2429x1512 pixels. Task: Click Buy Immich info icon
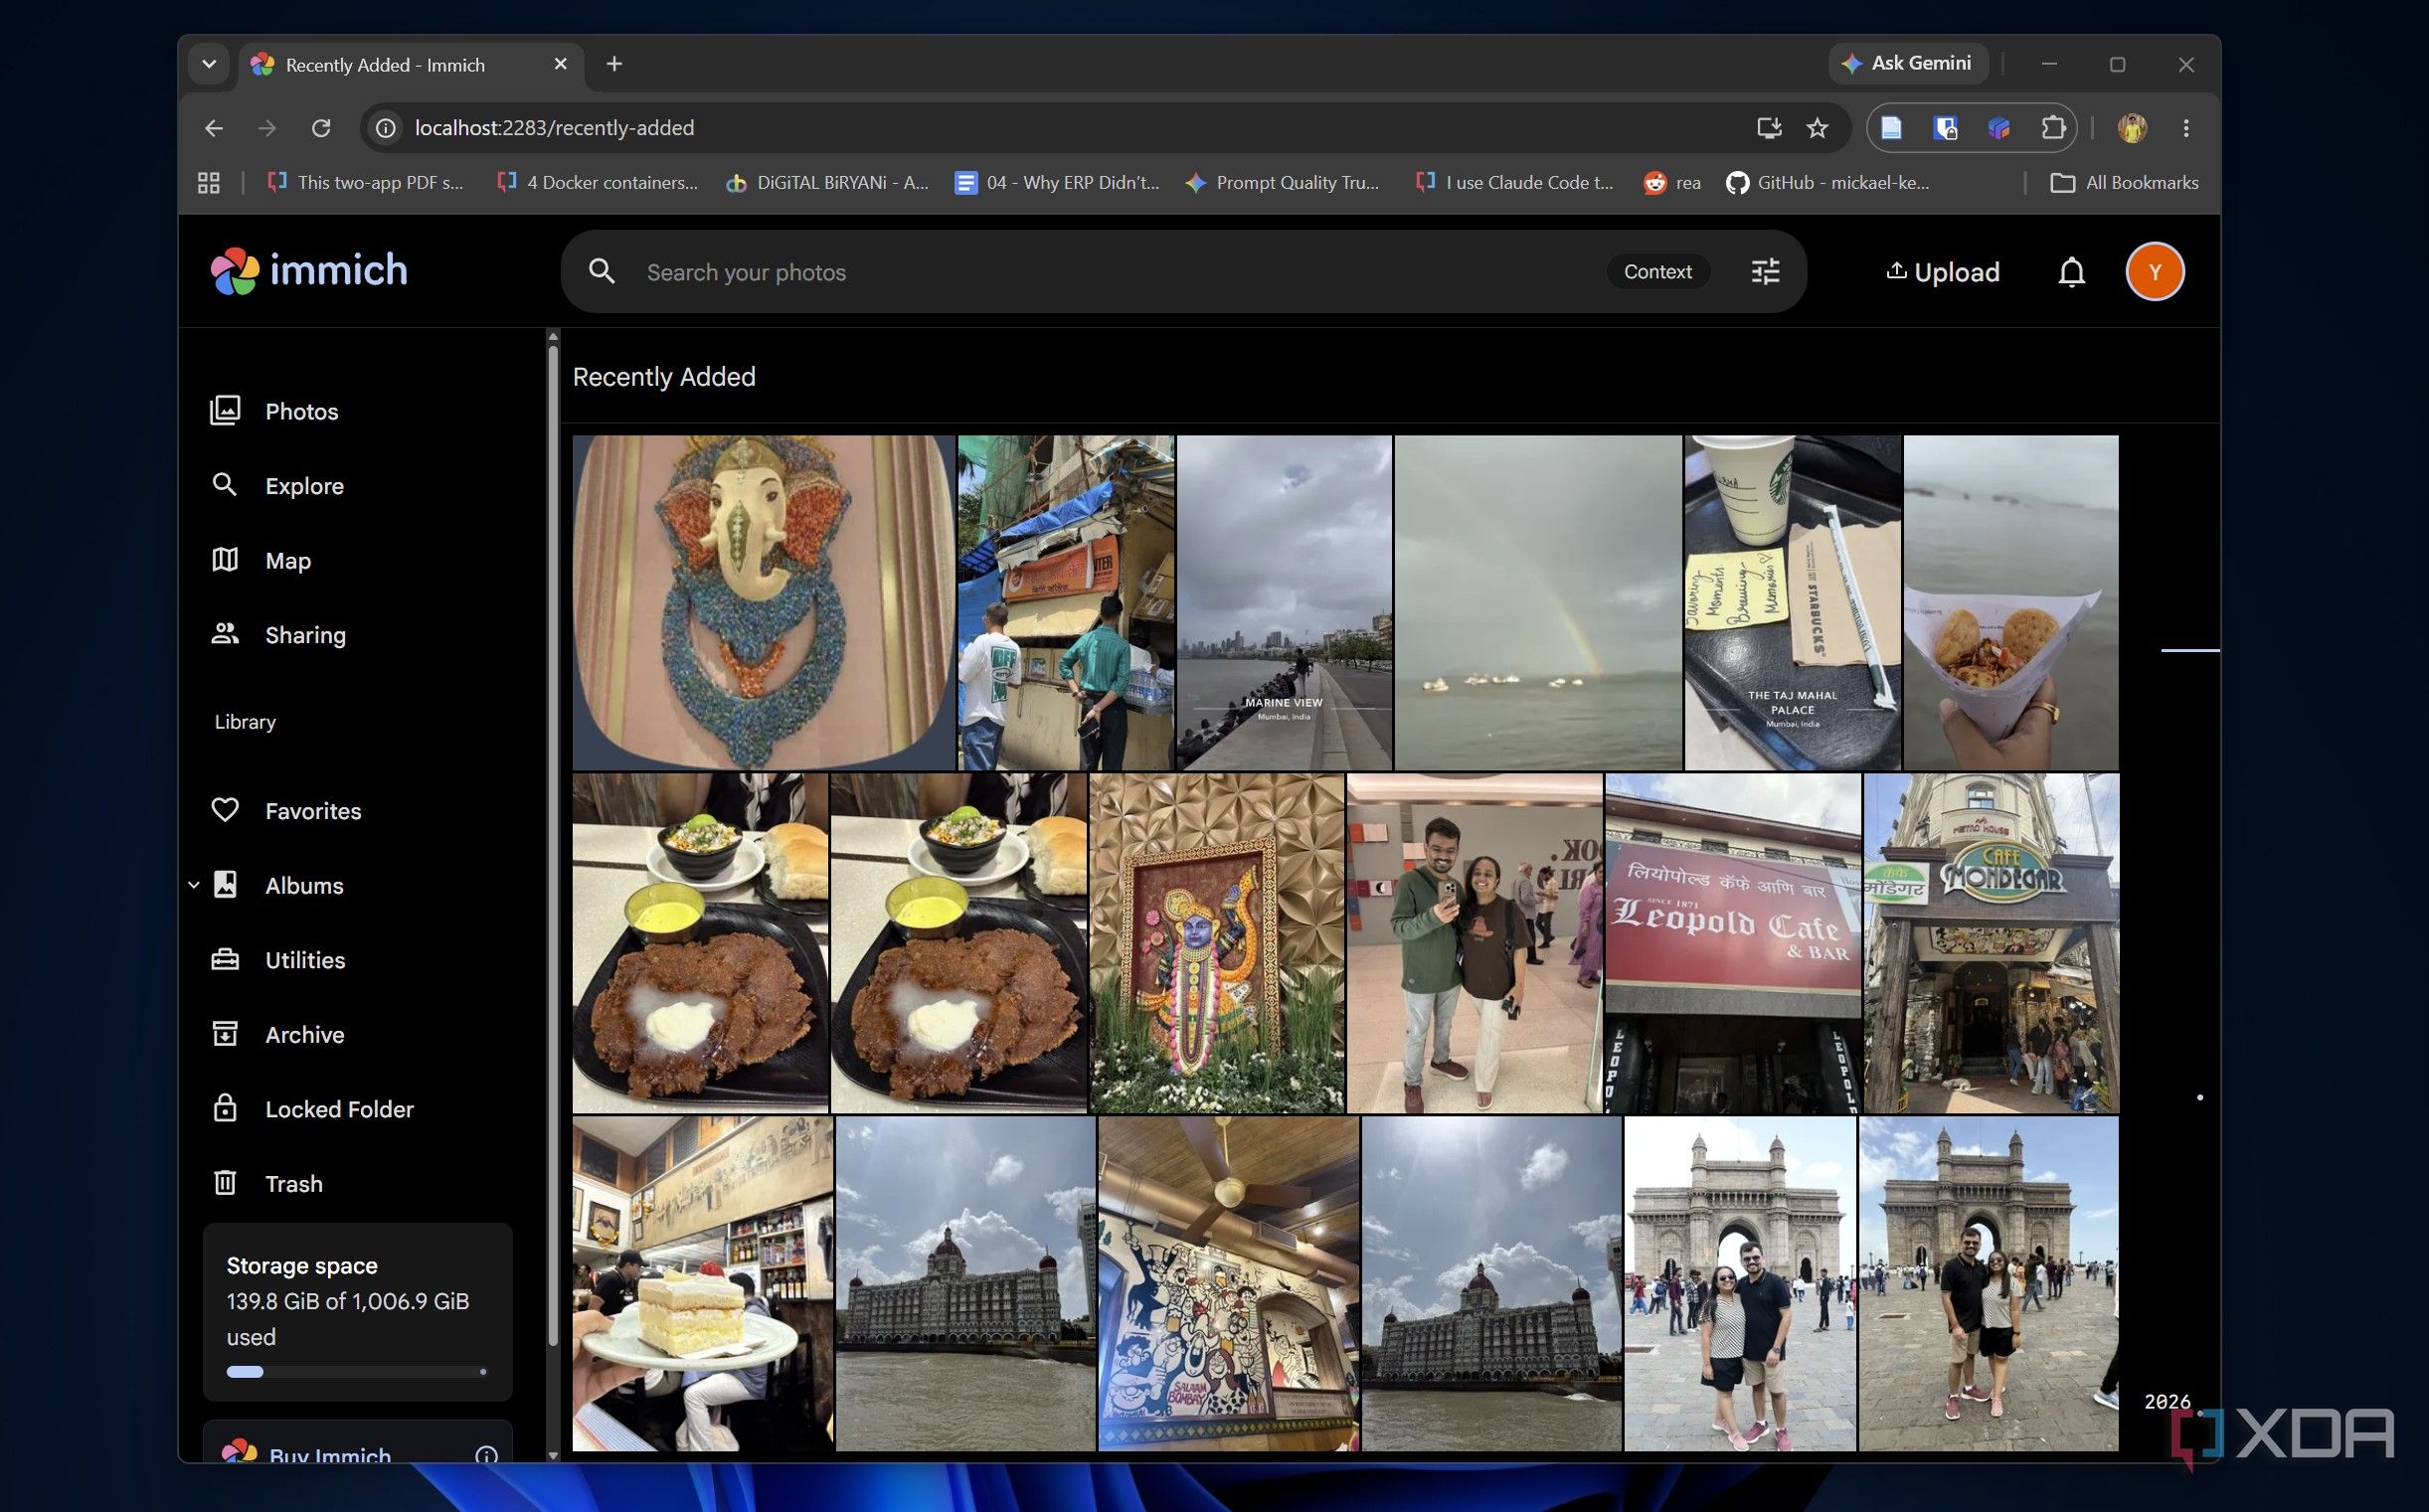(486, 1455)
